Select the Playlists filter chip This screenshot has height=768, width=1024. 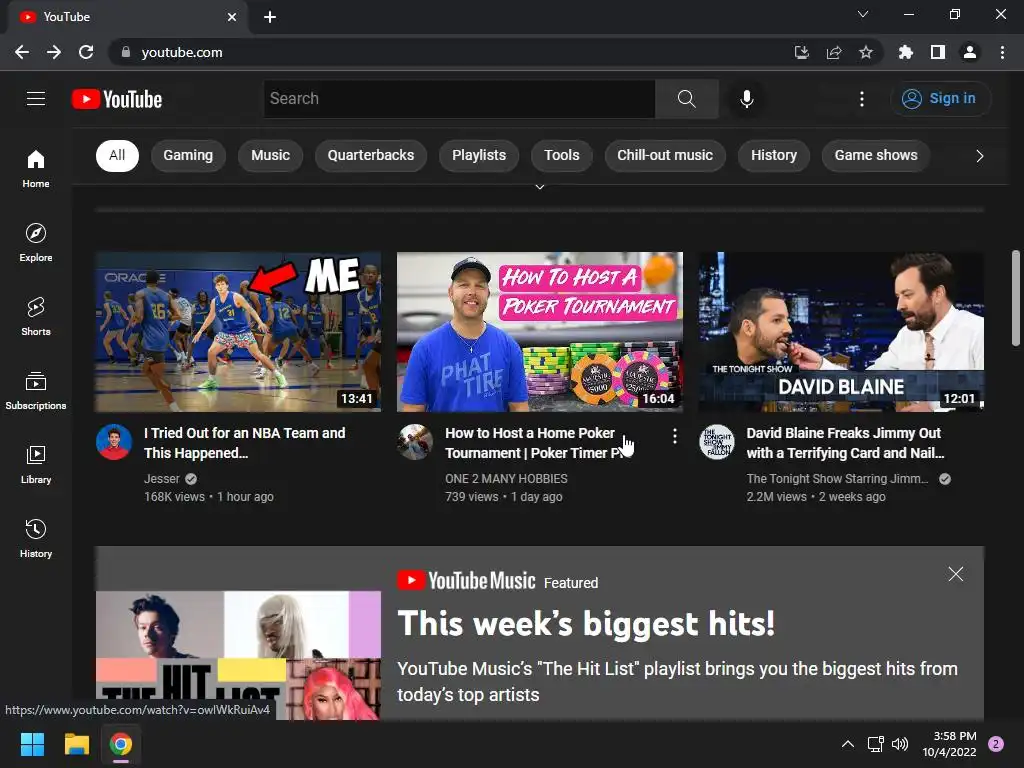tap(479, 155)
